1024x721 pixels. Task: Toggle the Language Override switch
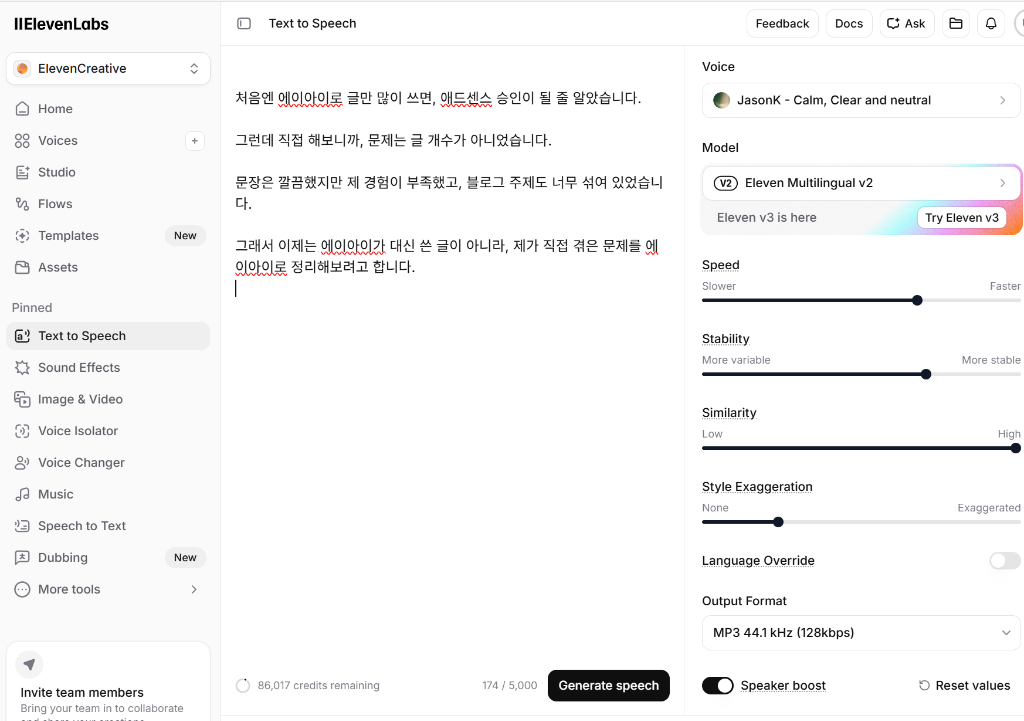pyautogui.click(x=1004, y=560)
